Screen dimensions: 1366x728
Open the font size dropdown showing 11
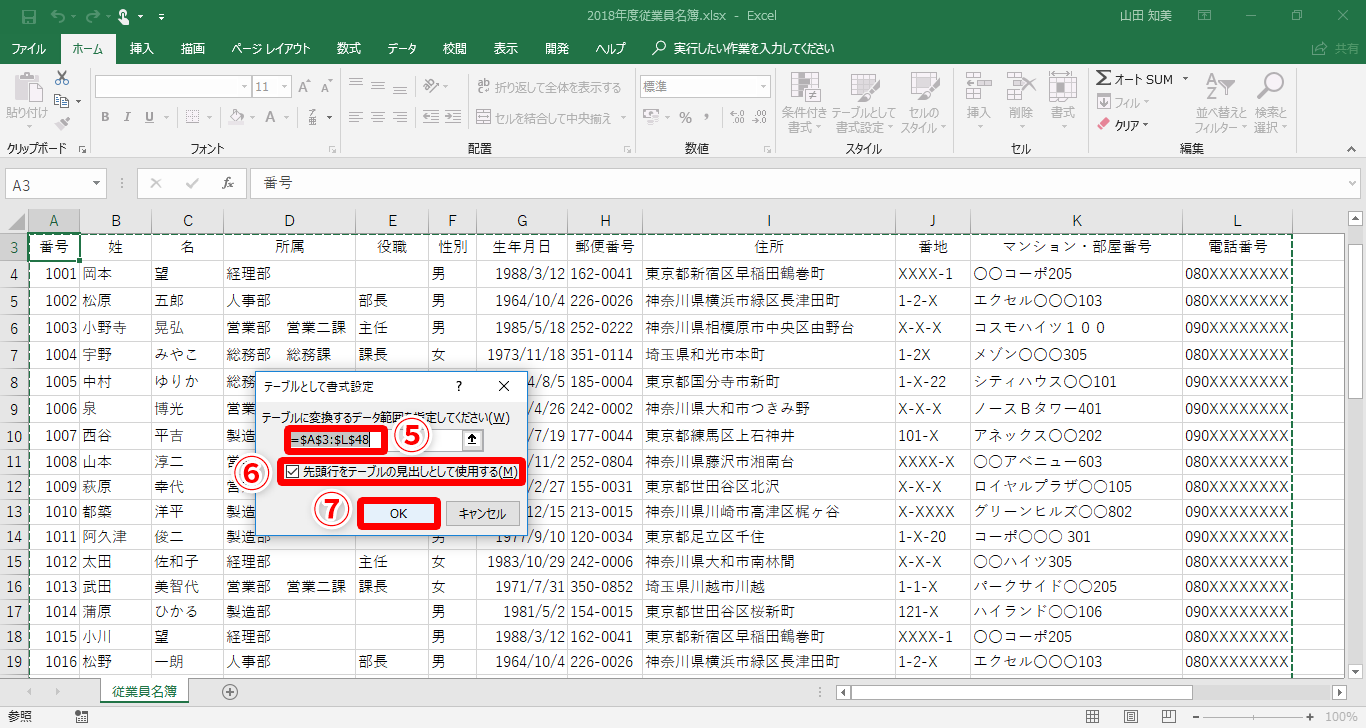click(x=283, y=87)
